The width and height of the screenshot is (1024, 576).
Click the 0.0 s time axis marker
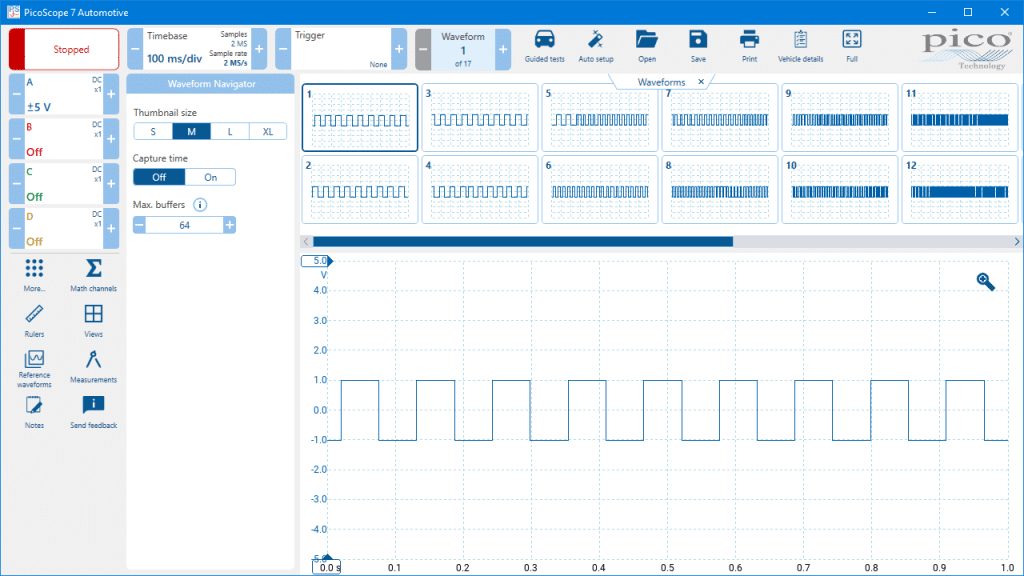(327, 567)
